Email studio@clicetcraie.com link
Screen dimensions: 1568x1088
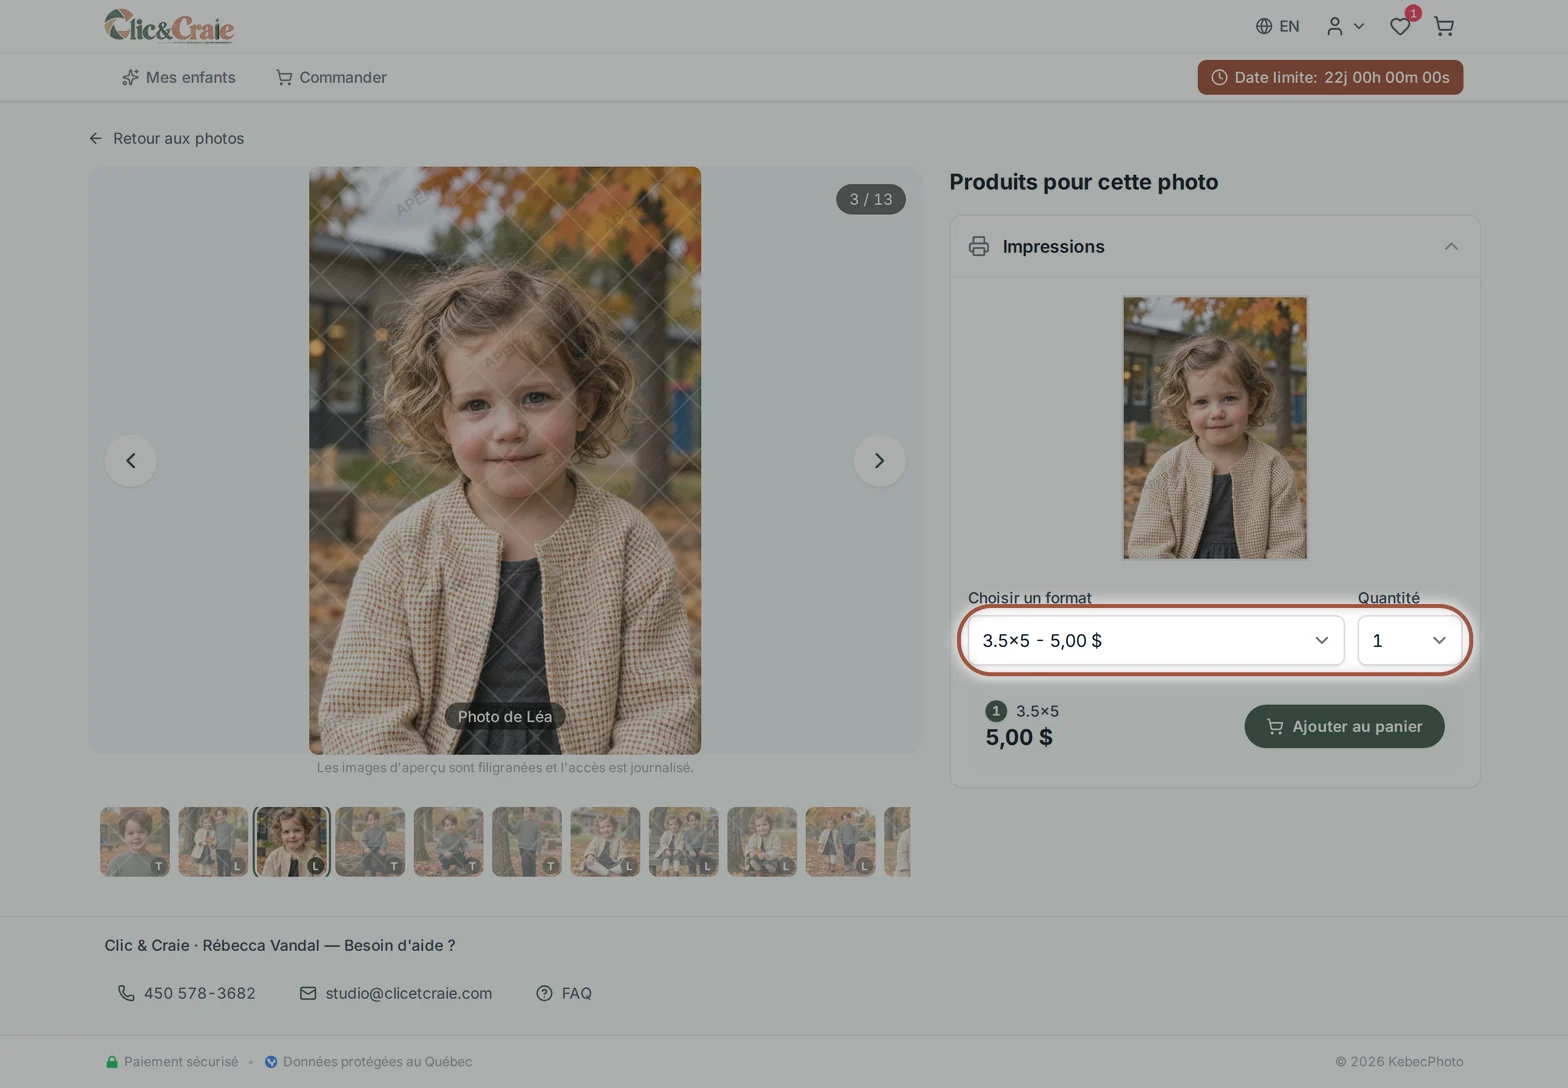396,993
